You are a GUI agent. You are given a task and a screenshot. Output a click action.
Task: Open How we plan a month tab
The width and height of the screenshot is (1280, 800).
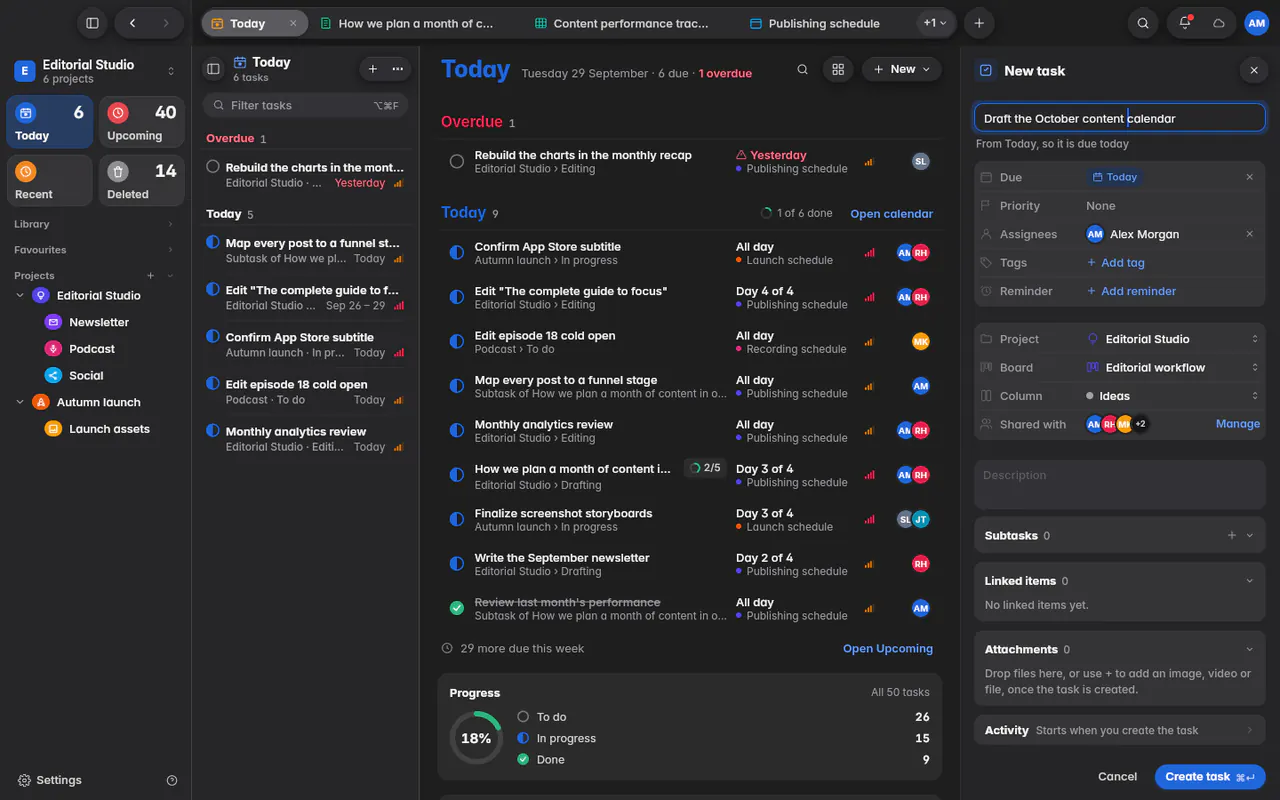tap(408, 23)
